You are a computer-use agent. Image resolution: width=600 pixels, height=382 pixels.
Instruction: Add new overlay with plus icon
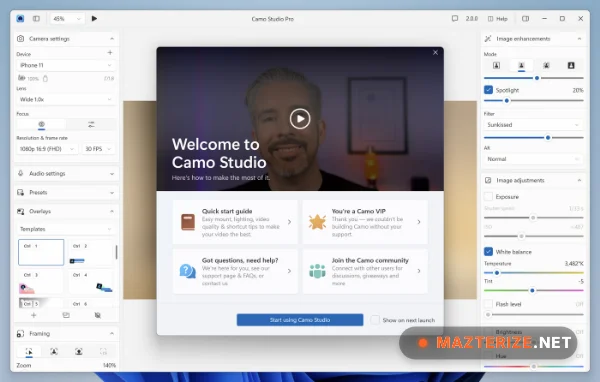(x=34, y=315)
